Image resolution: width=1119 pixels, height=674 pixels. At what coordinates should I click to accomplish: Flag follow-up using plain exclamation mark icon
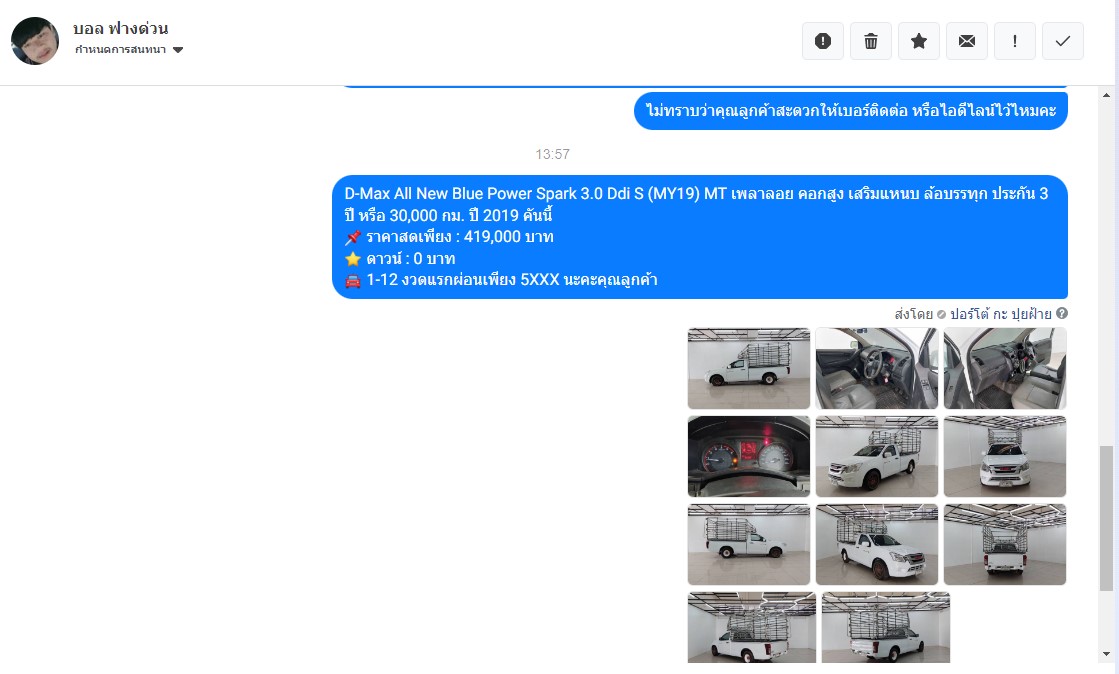coord(1015,41)
